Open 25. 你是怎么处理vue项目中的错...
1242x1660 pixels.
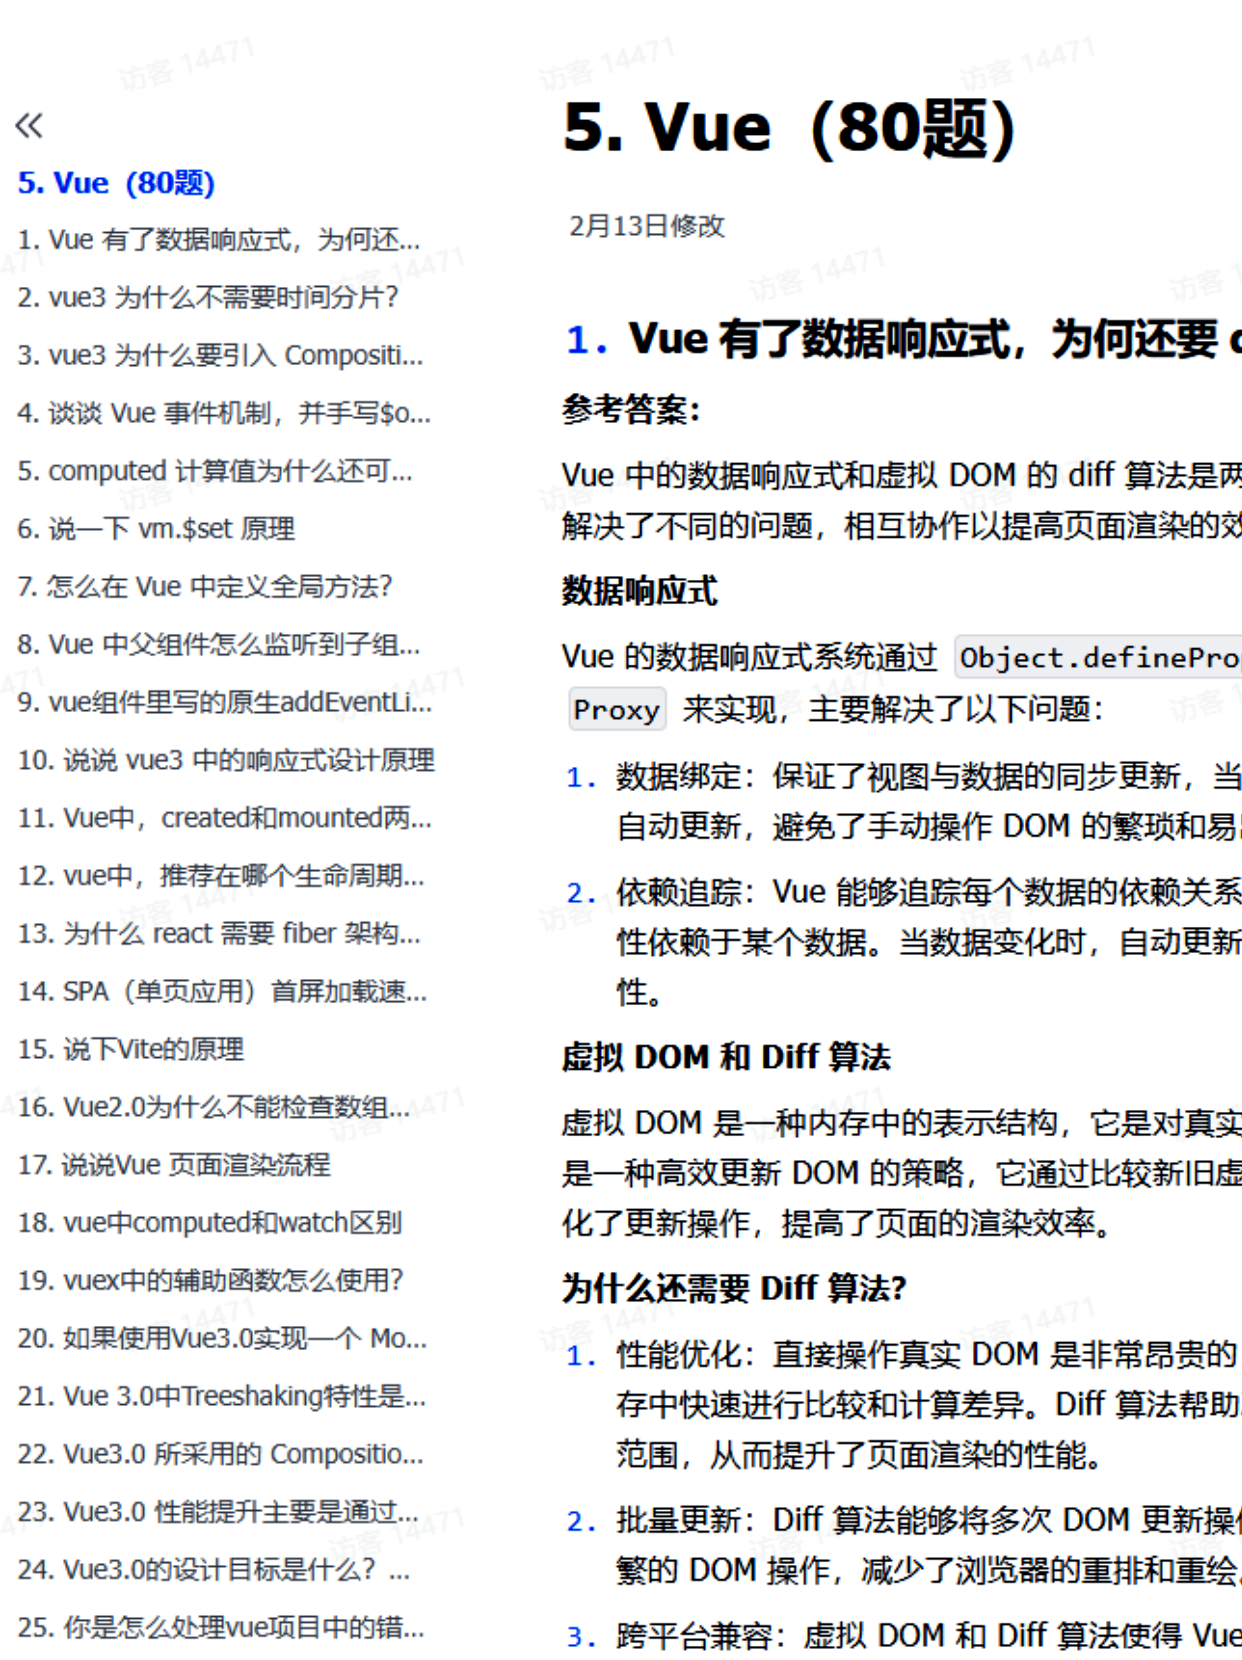[x=221, y=1628]
